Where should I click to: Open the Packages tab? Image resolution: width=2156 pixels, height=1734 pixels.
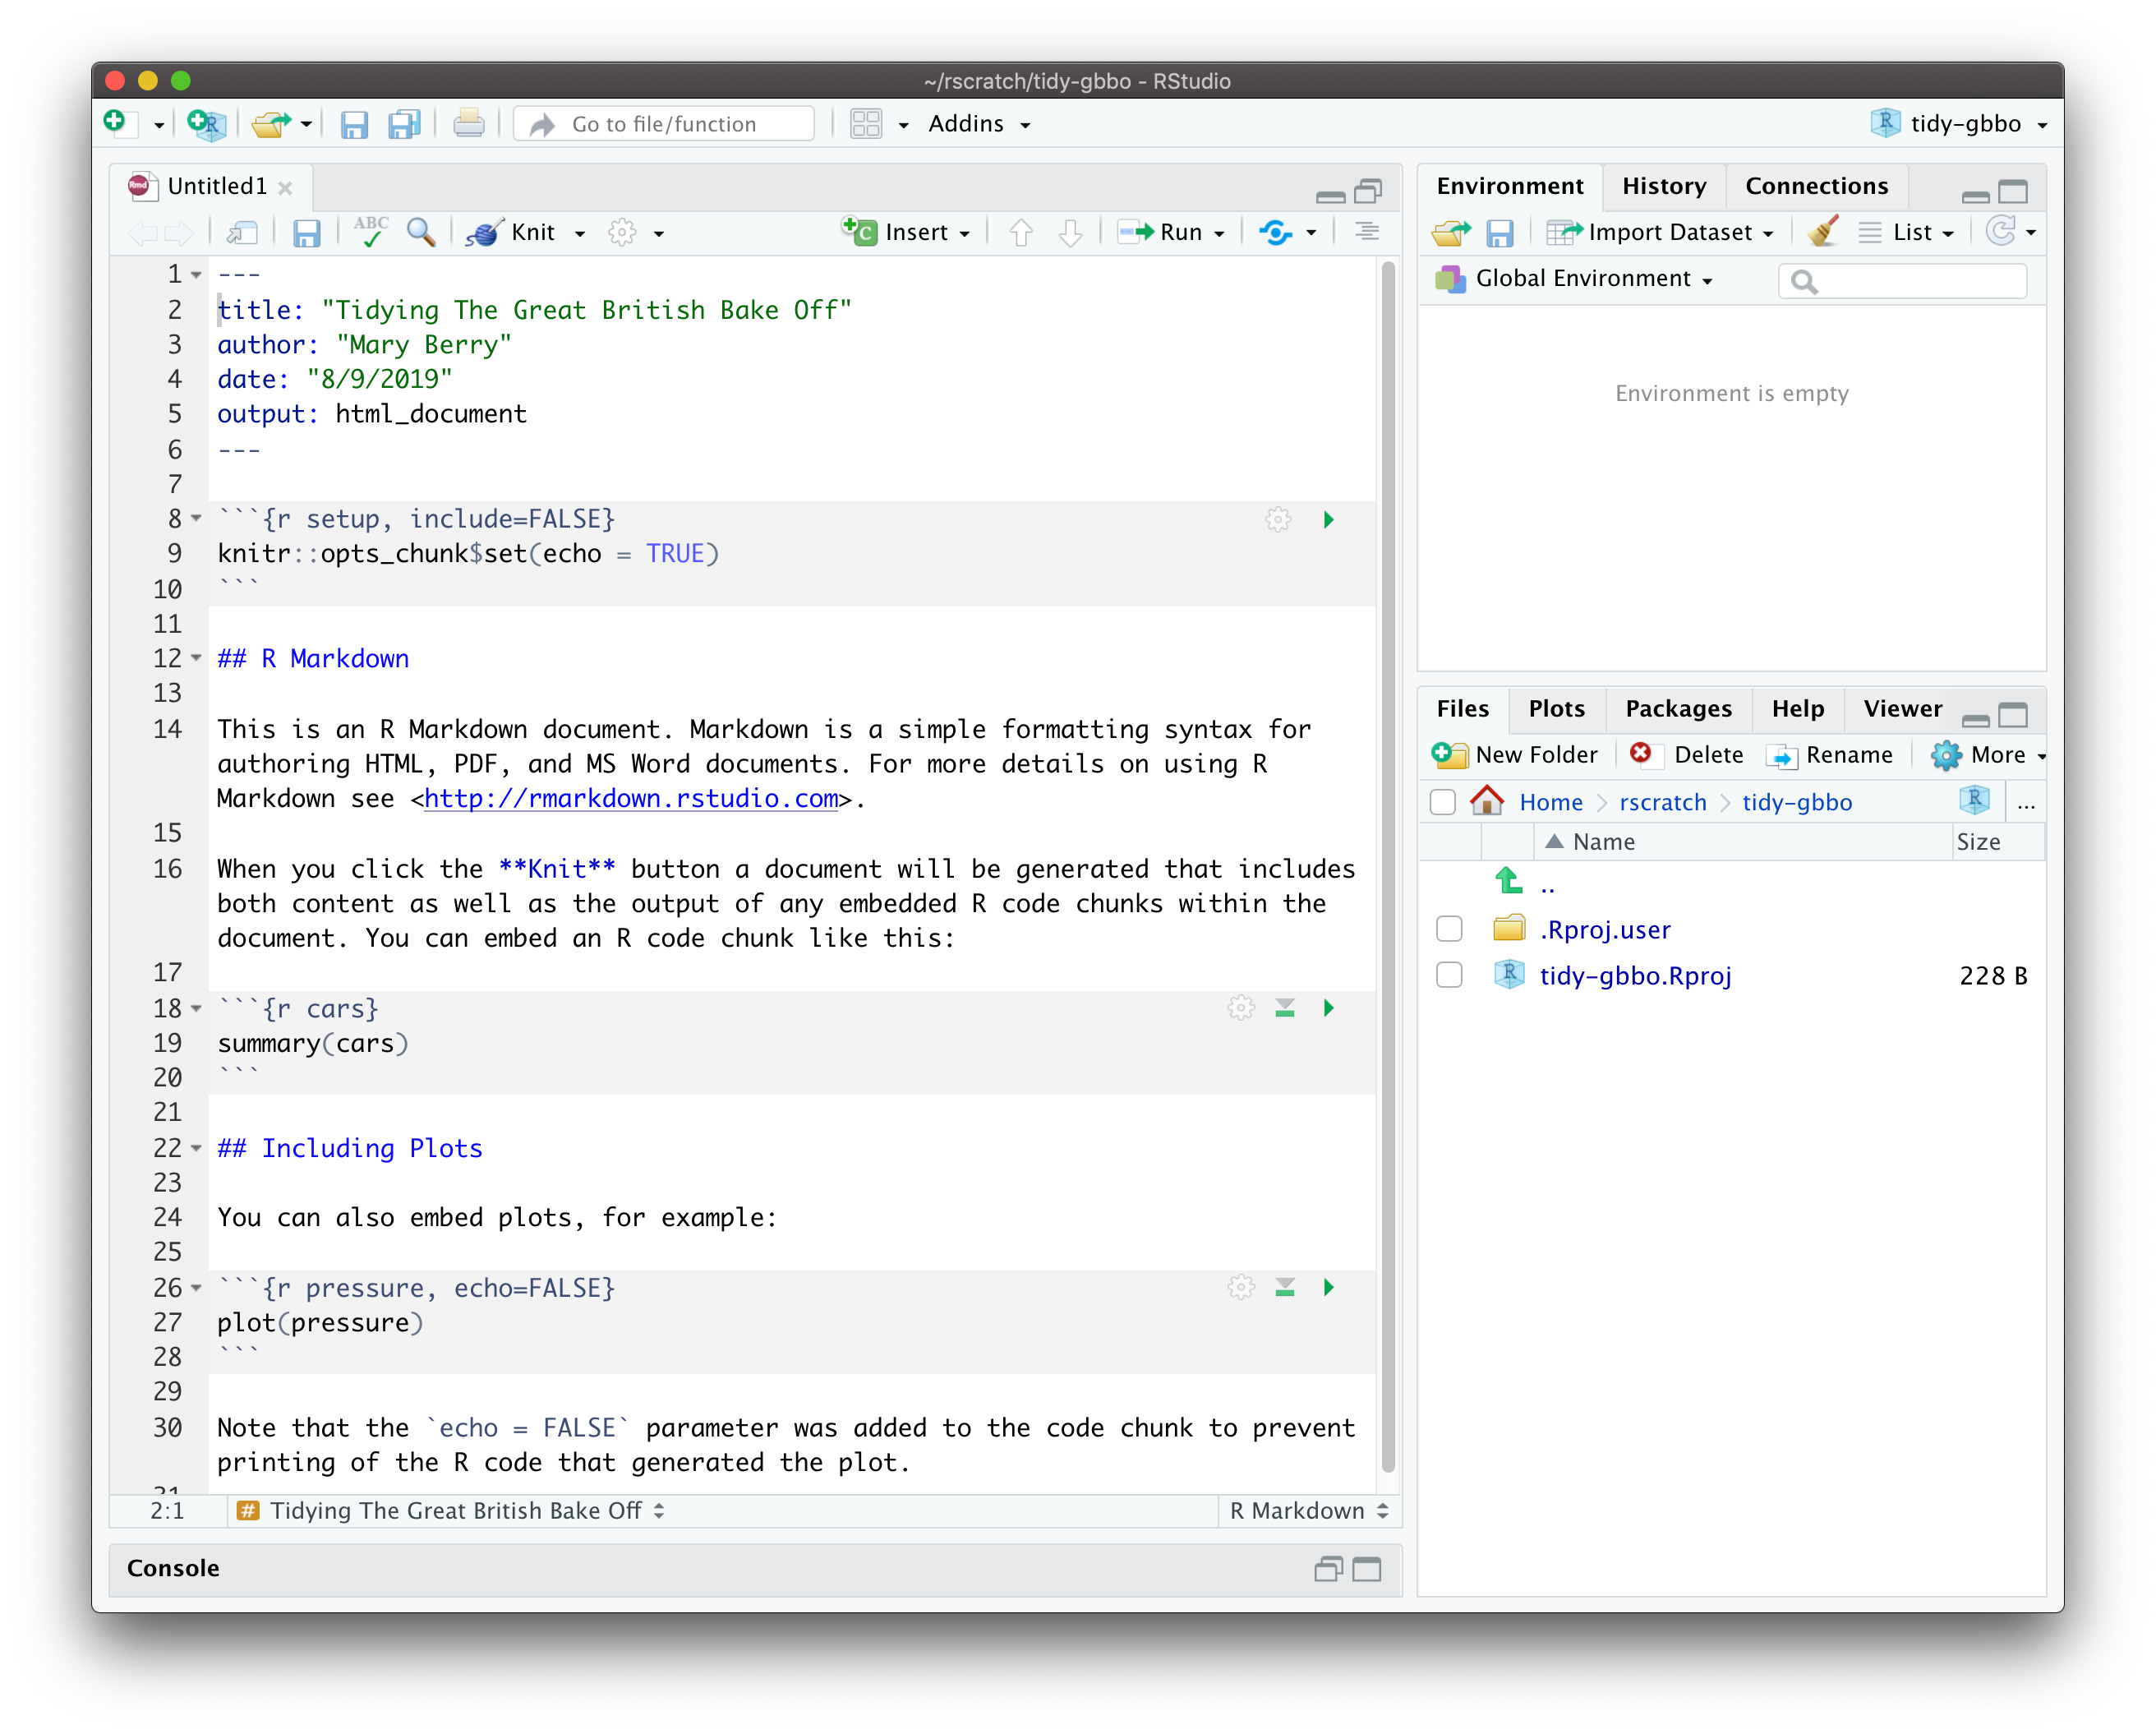(1678, 708)
